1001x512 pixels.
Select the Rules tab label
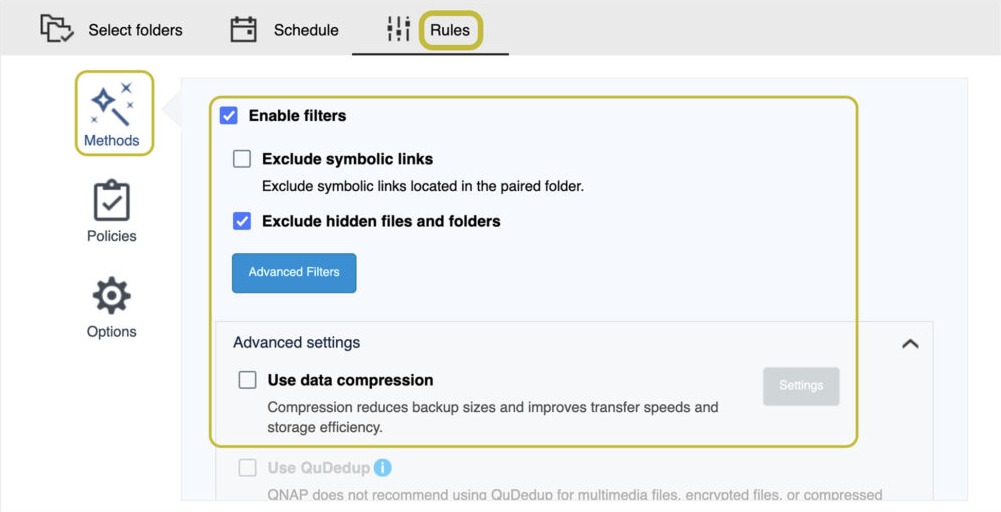(450, 30)
